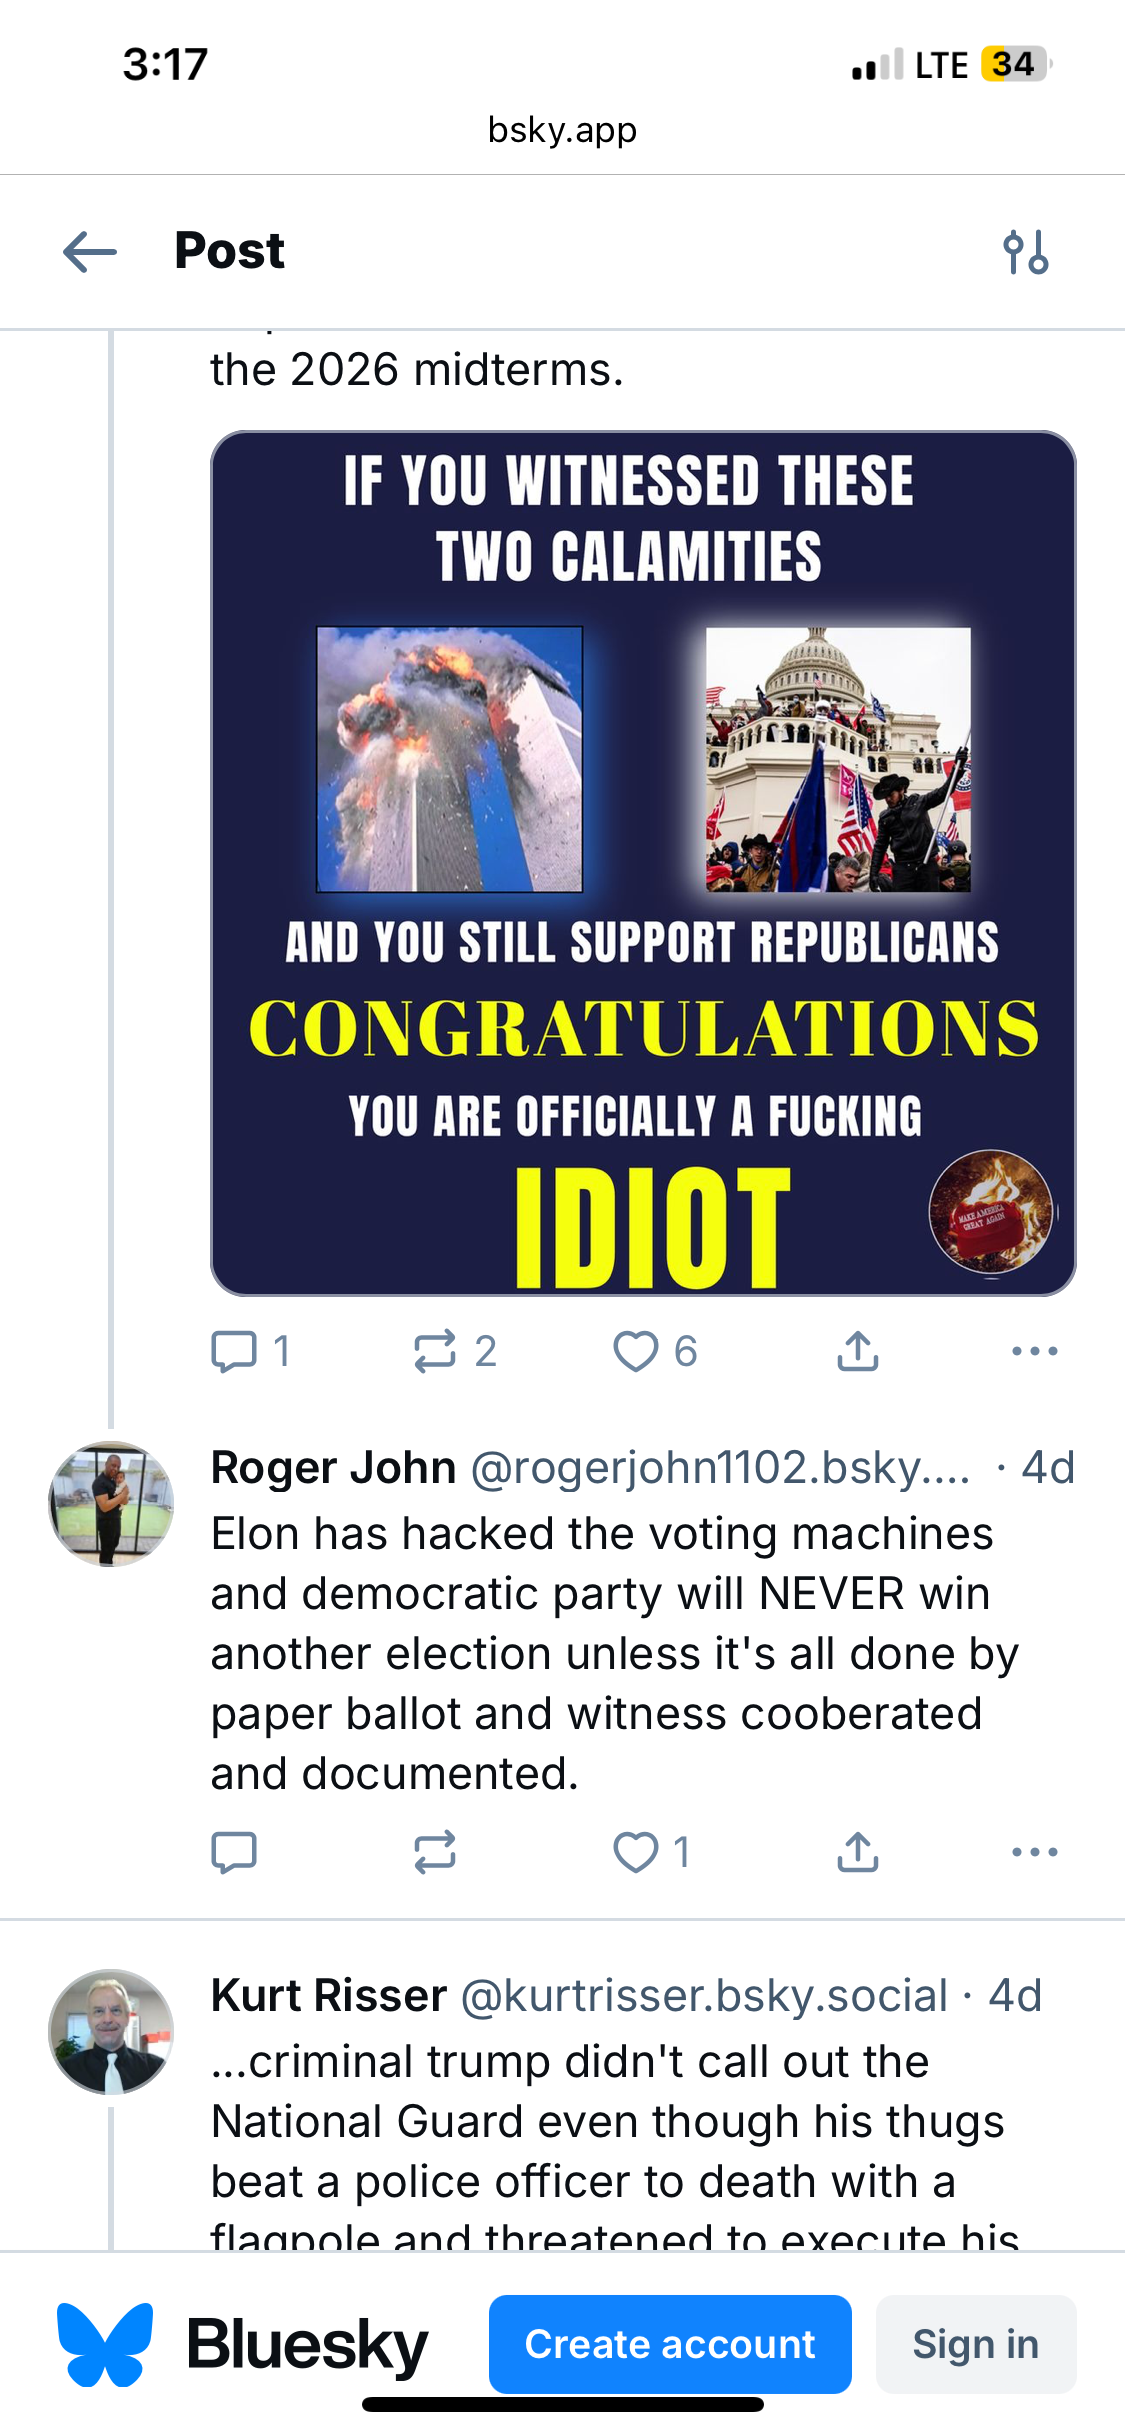Like Roger John's comment
This screenshot has height=2436, width=1125.
(x=636, y=1852)
